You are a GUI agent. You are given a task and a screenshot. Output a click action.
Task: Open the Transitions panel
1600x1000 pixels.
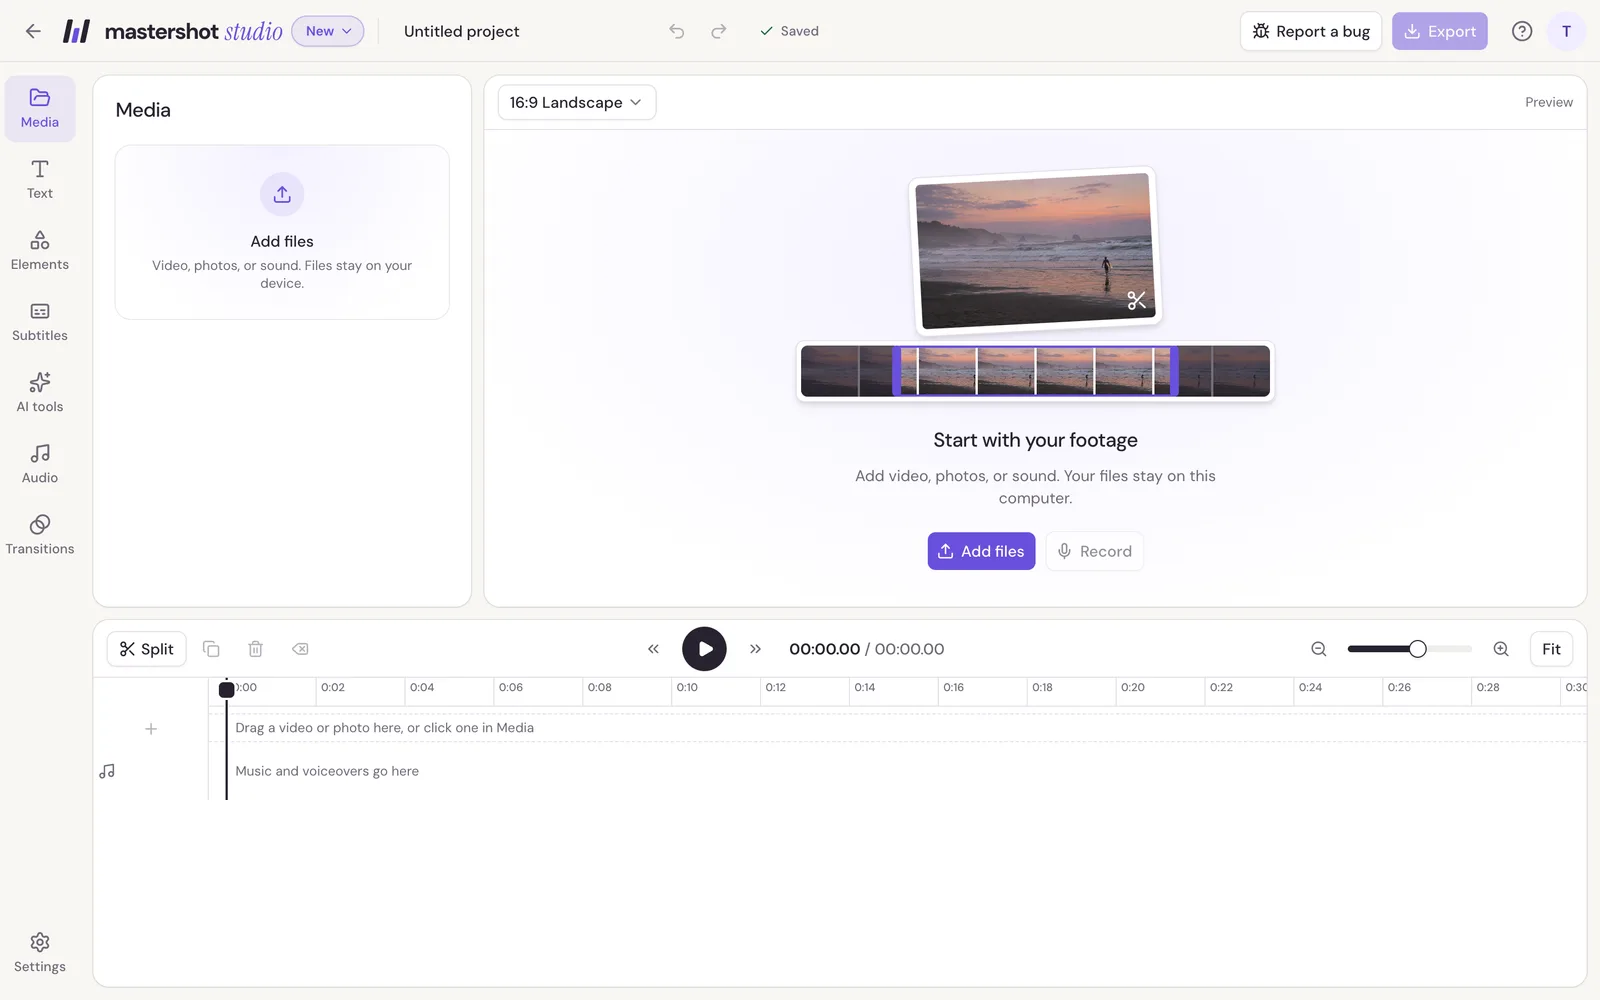pyautogui.click(x=40, y=535)
